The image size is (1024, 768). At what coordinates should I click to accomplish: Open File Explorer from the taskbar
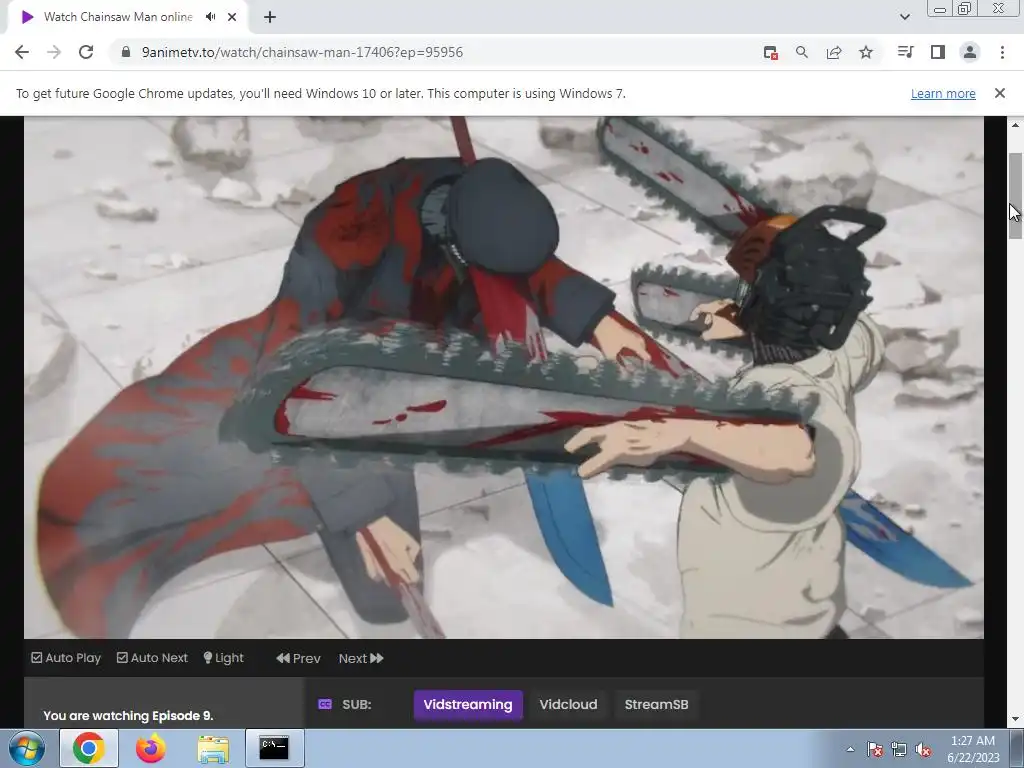(213, 748)
